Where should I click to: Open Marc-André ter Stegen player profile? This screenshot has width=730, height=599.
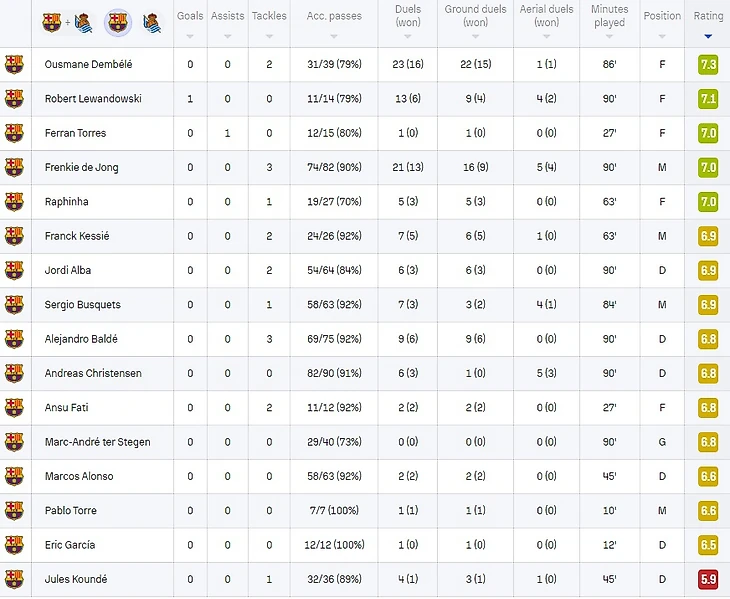(x=97, y=442)
